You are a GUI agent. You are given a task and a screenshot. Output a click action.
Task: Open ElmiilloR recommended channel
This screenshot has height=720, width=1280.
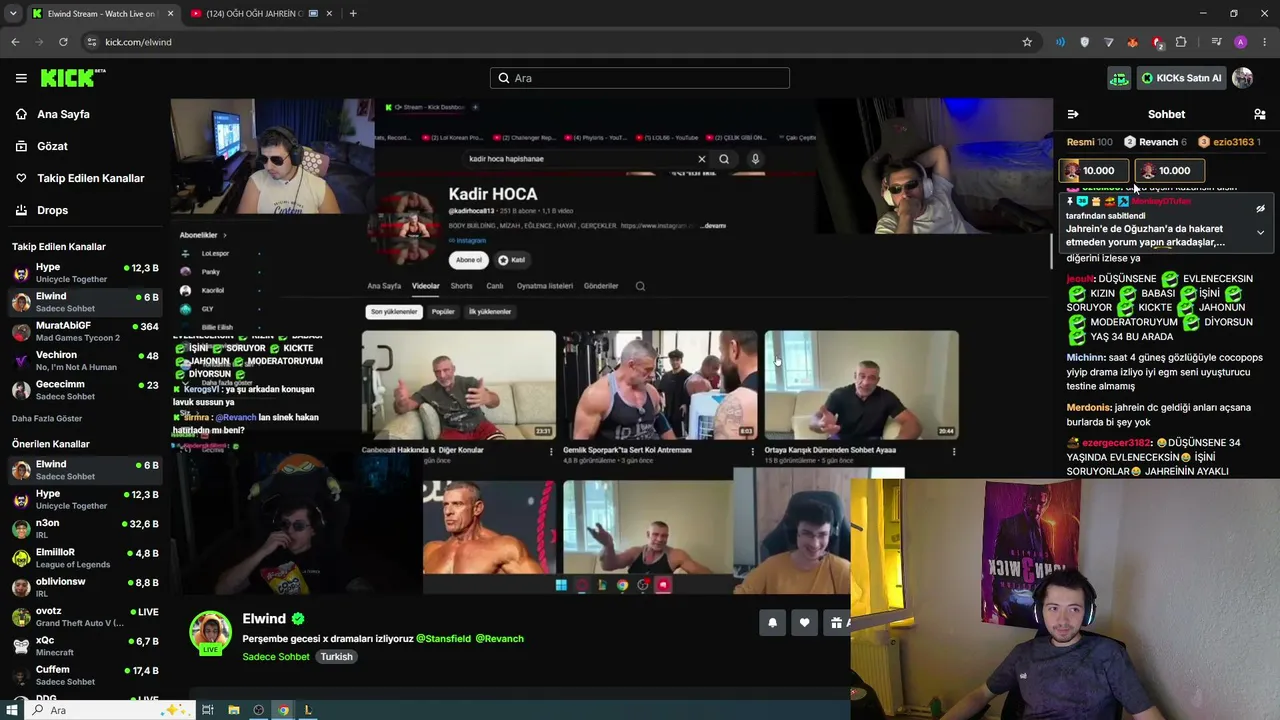point(85,558)
